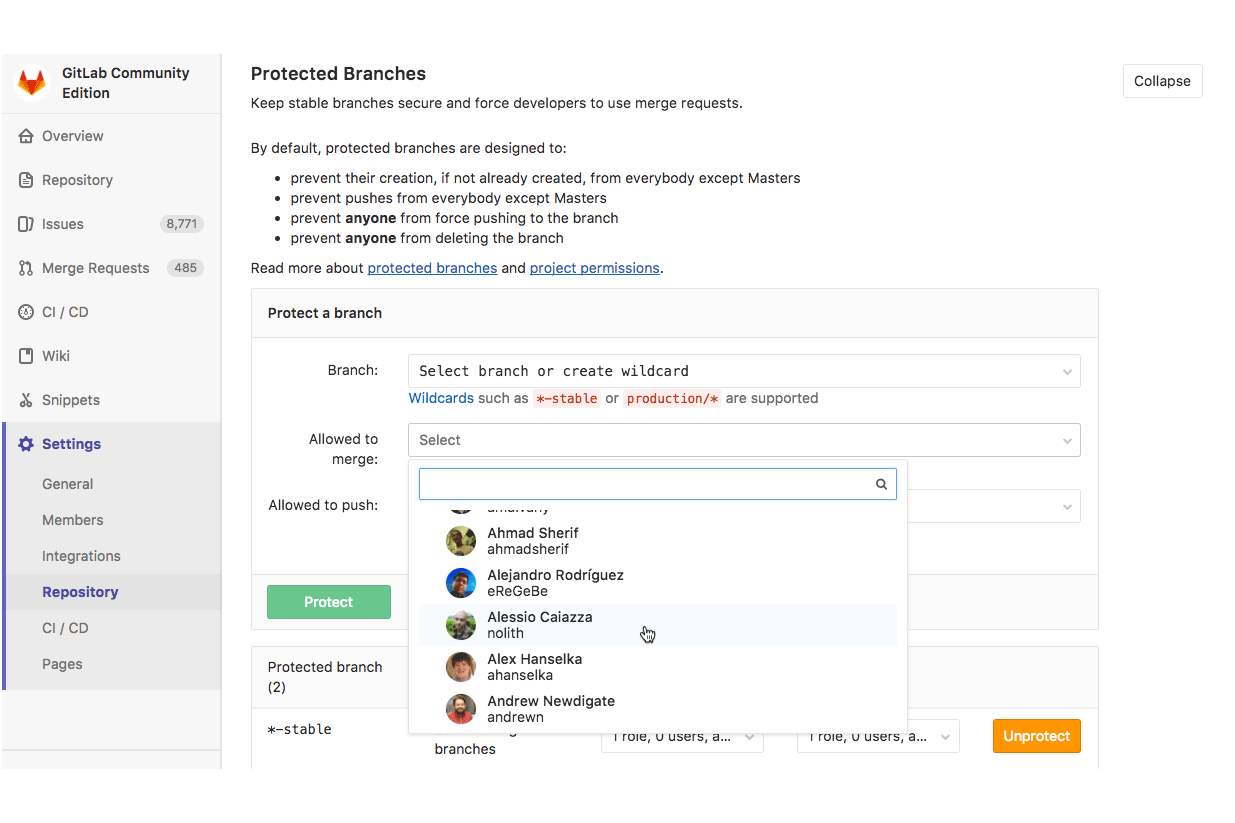Open the Members settings submenu item
The image size is (1235, 823).
click(73, 520)
